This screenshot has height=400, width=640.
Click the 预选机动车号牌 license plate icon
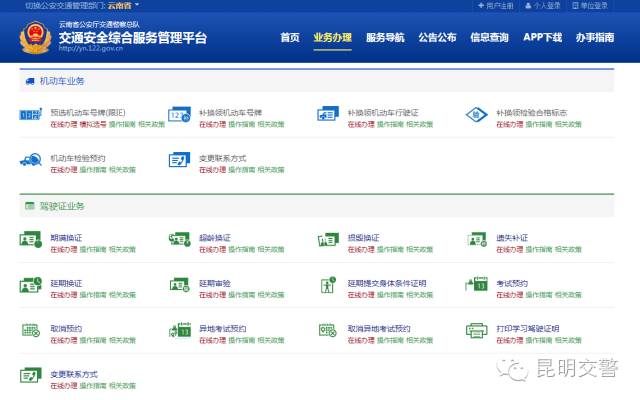[x=31, y=114]
